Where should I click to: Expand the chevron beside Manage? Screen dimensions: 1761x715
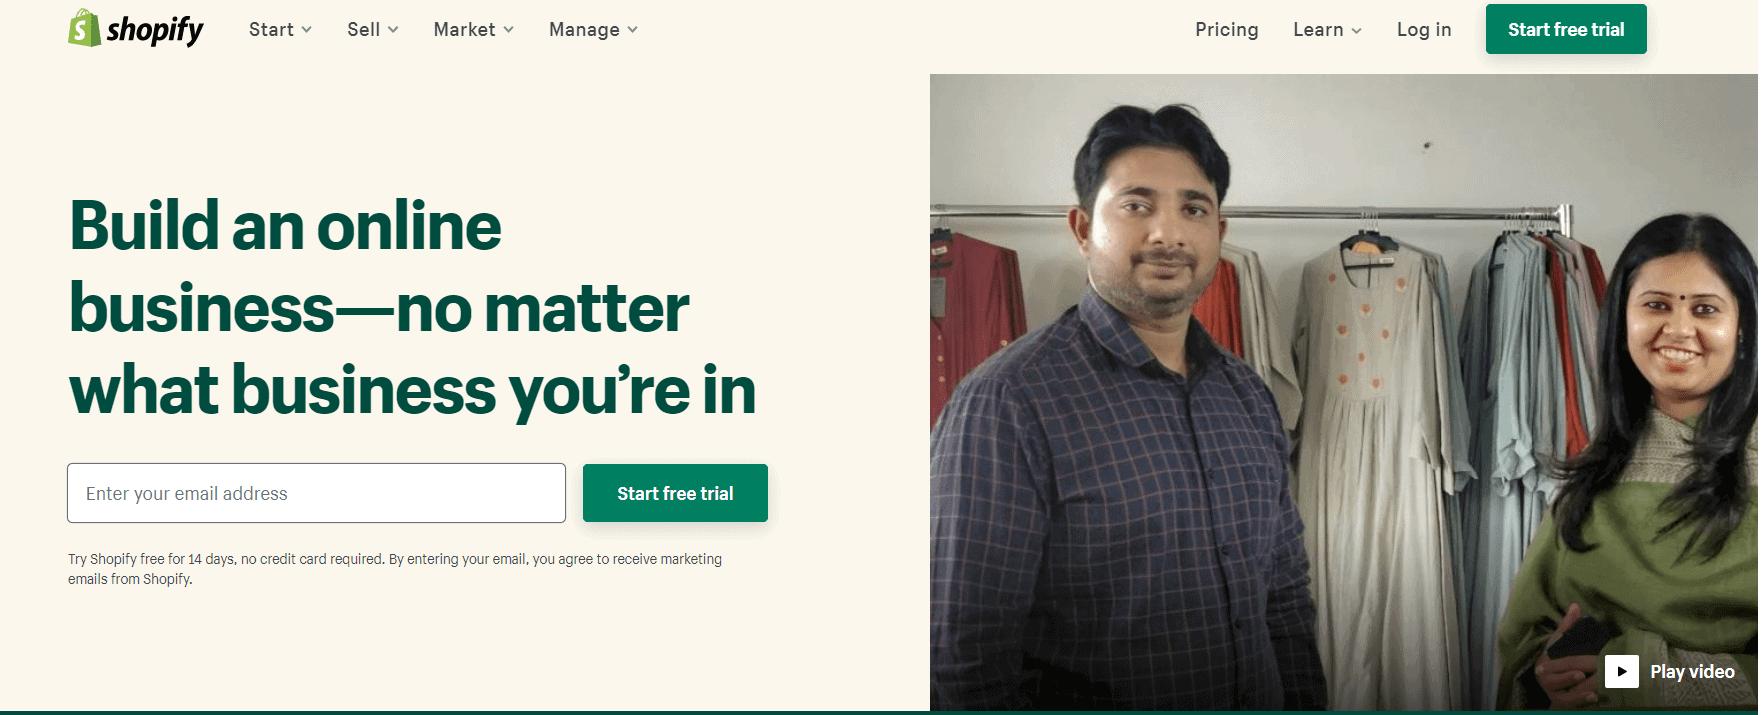point(632,30)
